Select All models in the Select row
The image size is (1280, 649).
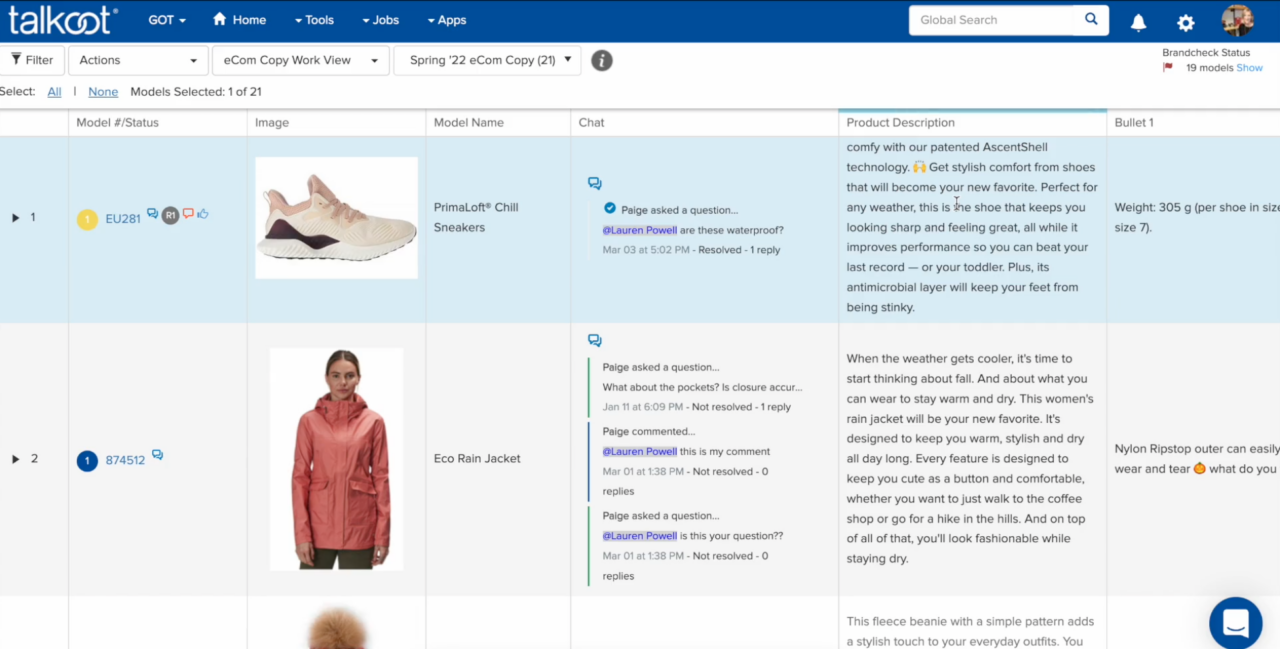[x=54, y=91]
